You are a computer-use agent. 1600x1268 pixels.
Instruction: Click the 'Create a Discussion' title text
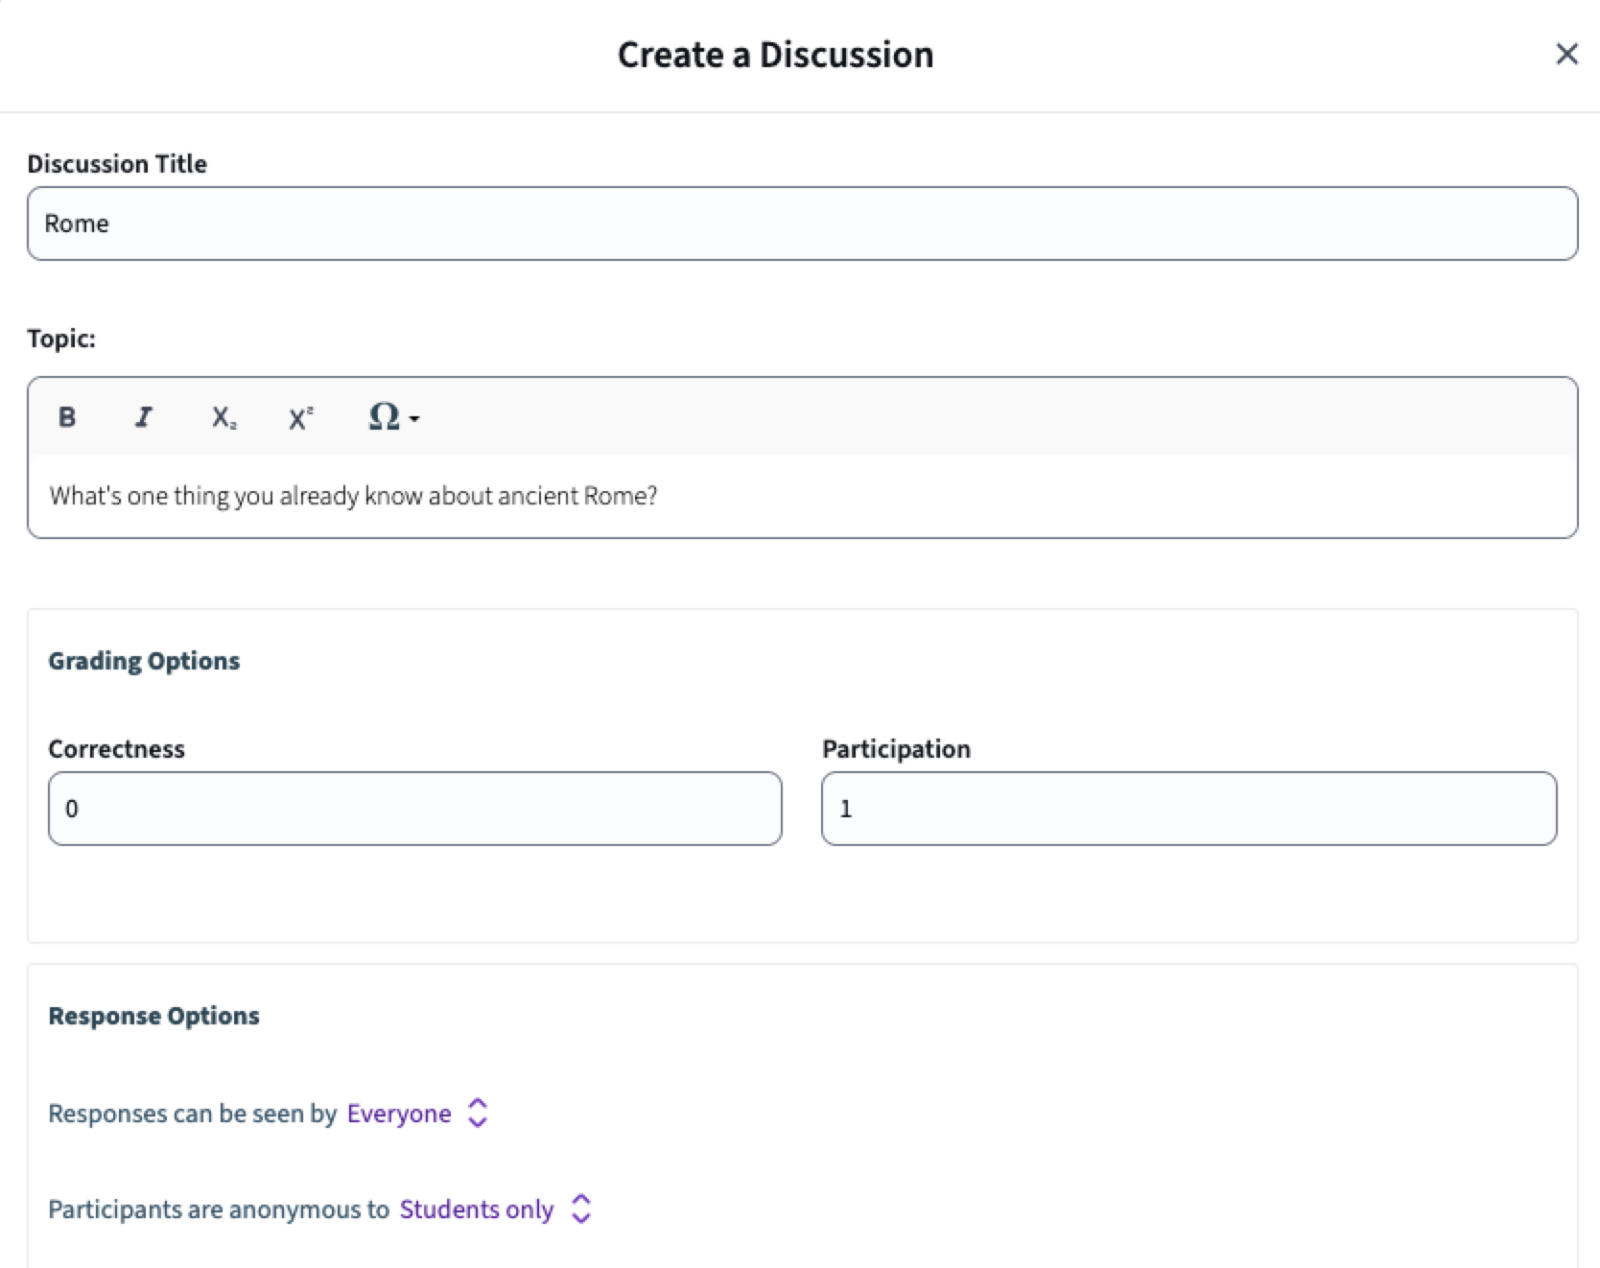tap(776, 55)
